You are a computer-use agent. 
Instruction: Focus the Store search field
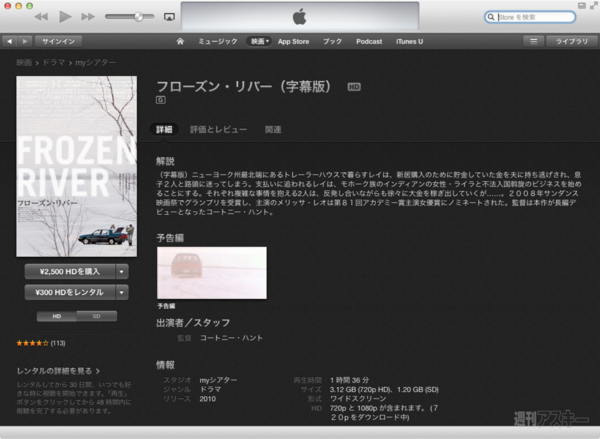[x=530, y=17]
